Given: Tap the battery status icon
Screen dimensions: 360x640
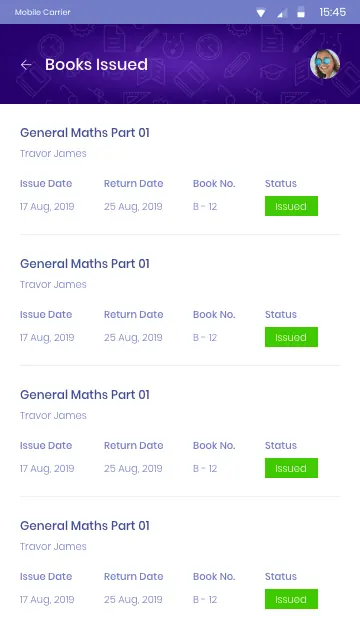Looking at the screenshot, I should click(x=301, y=12).
